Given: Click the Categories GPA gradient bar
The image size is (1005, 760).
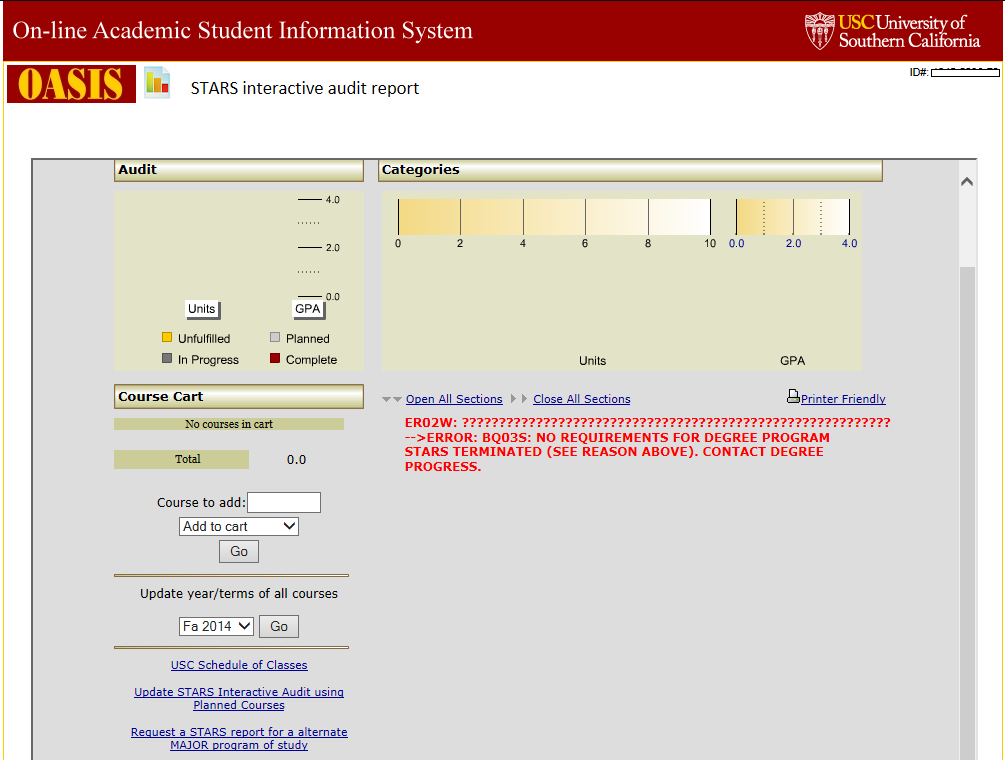Looking at the screenshot, I should click(793, 217).
